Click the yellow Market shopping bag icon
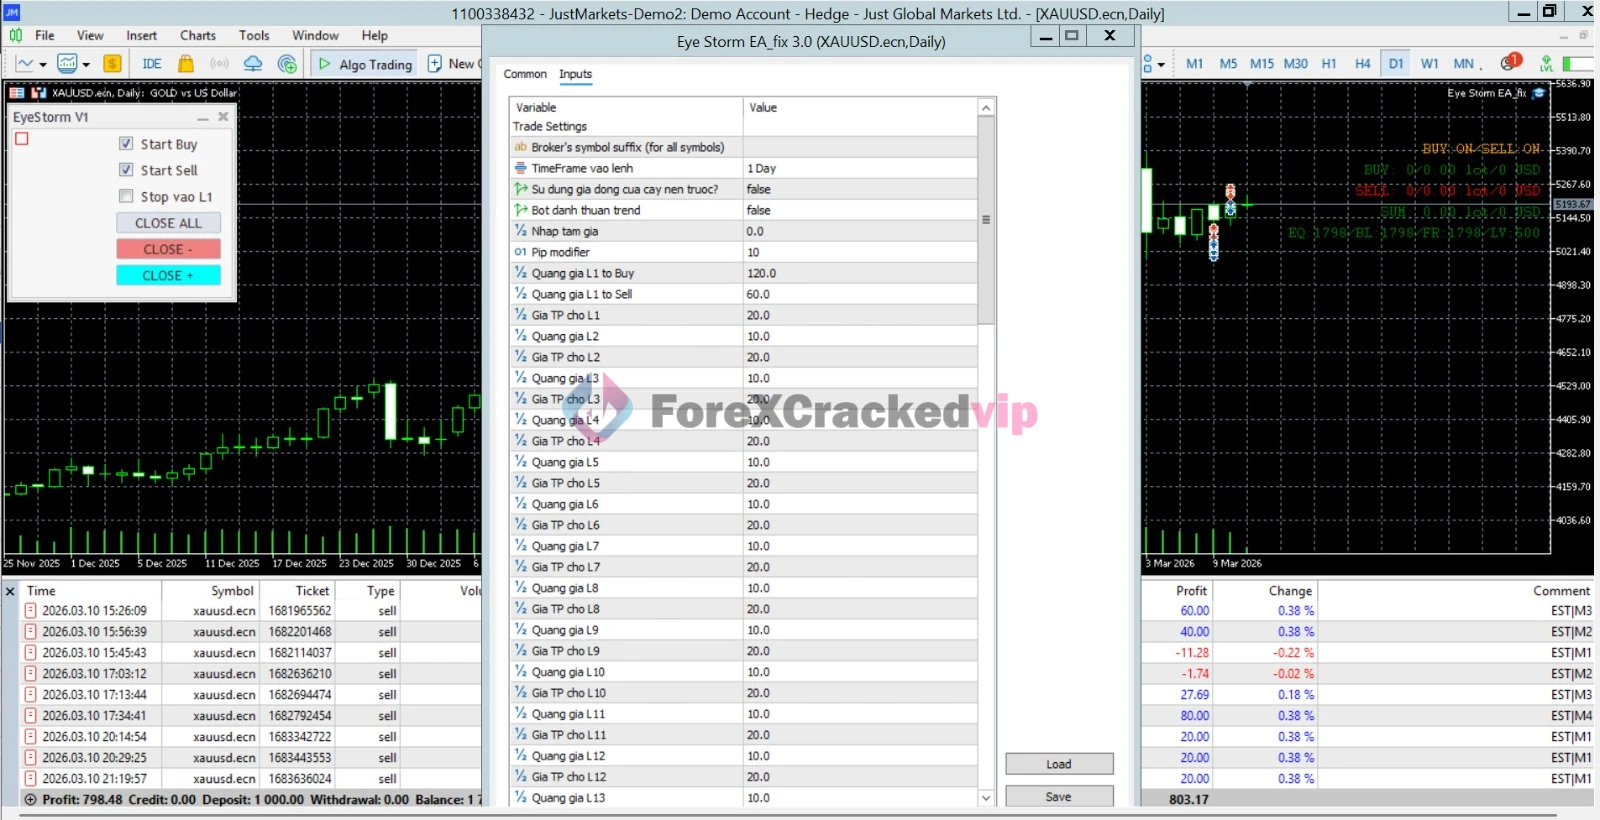This screenshot has width=1600, height=820. click(x=186, y=64)
